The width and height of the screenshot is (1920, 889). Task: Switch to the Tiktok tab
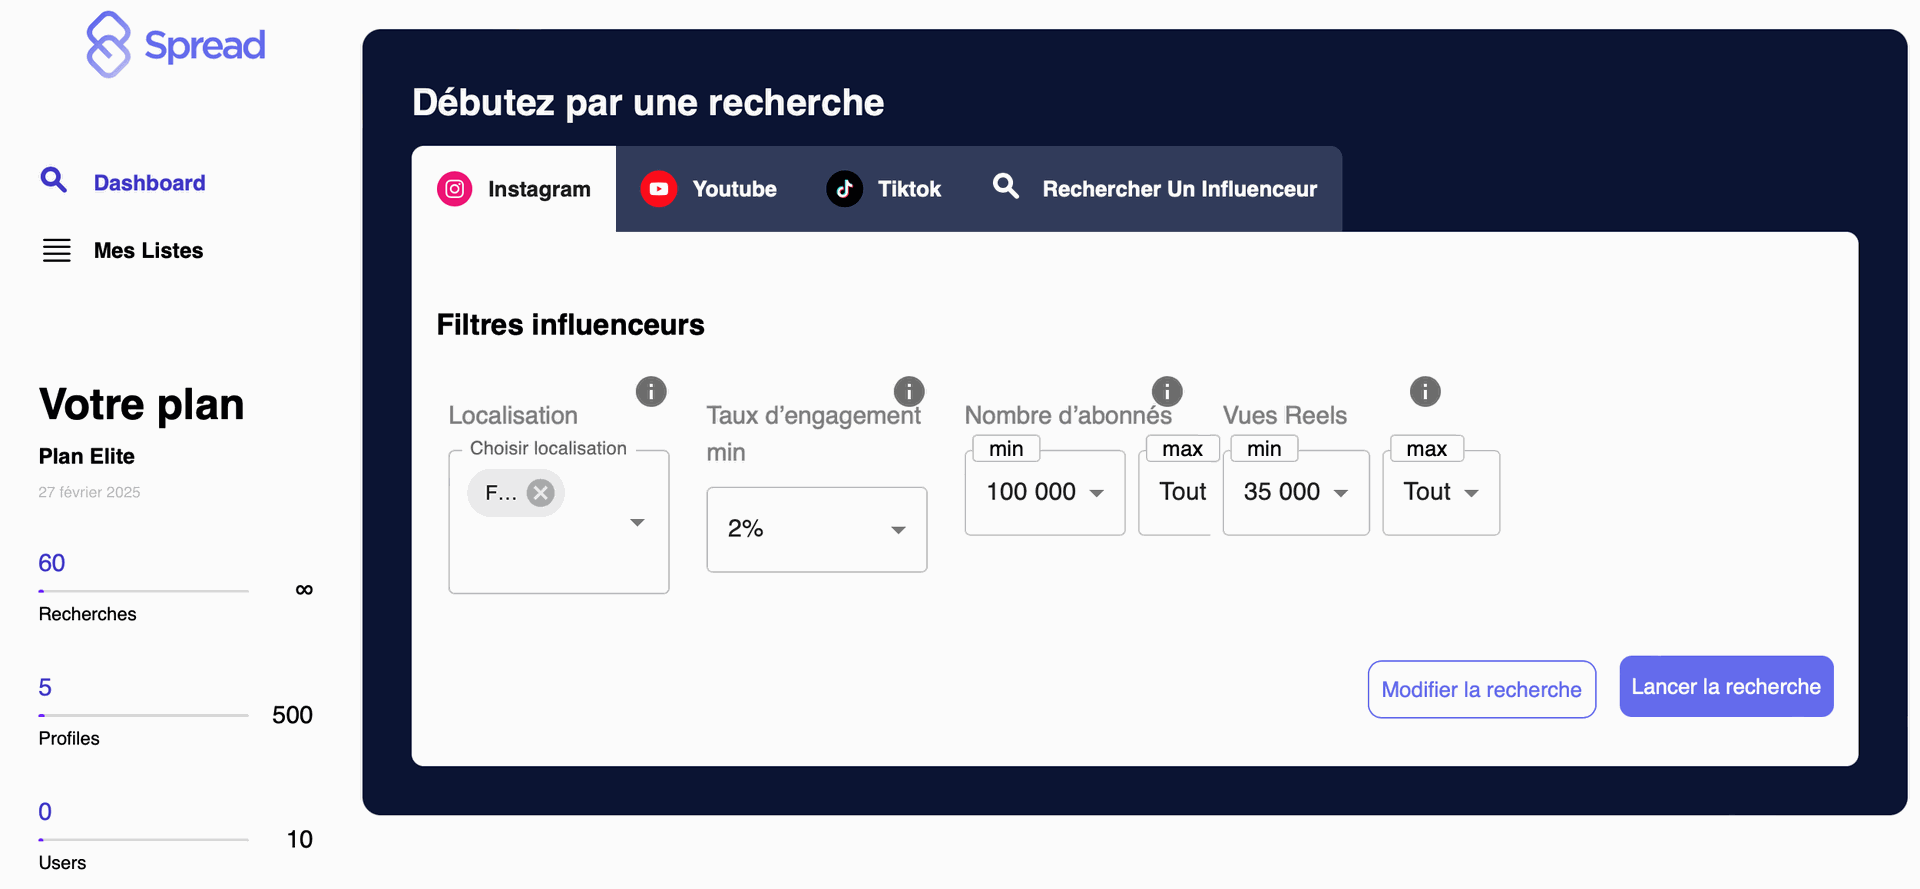click(884, 189)
